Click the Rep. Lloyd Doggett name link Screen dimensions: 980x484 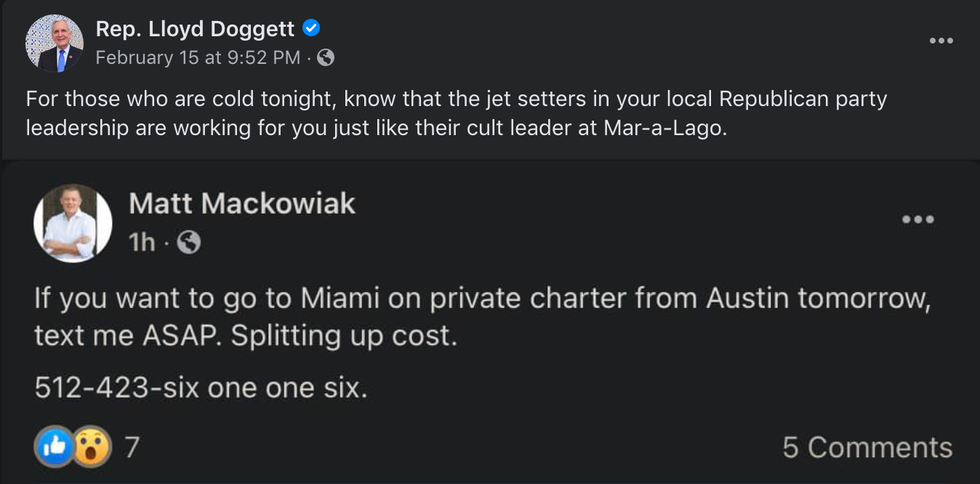point(195,29)
